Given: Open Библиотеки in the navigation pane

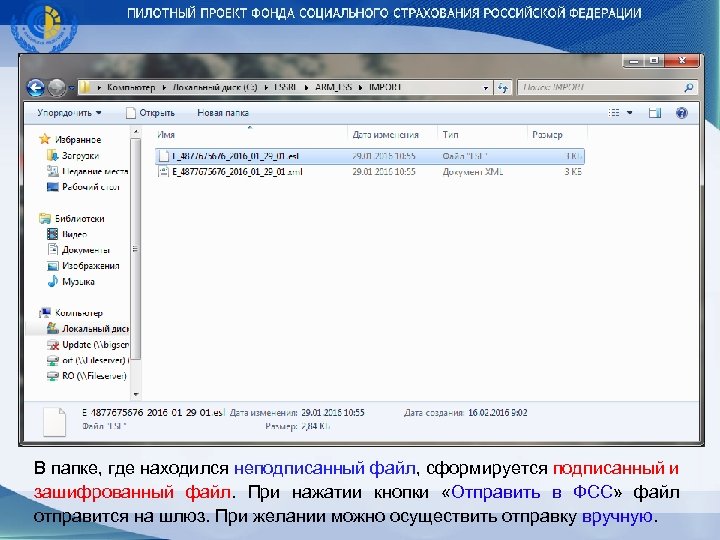Looking at the screenshot, I should point(79,219).
